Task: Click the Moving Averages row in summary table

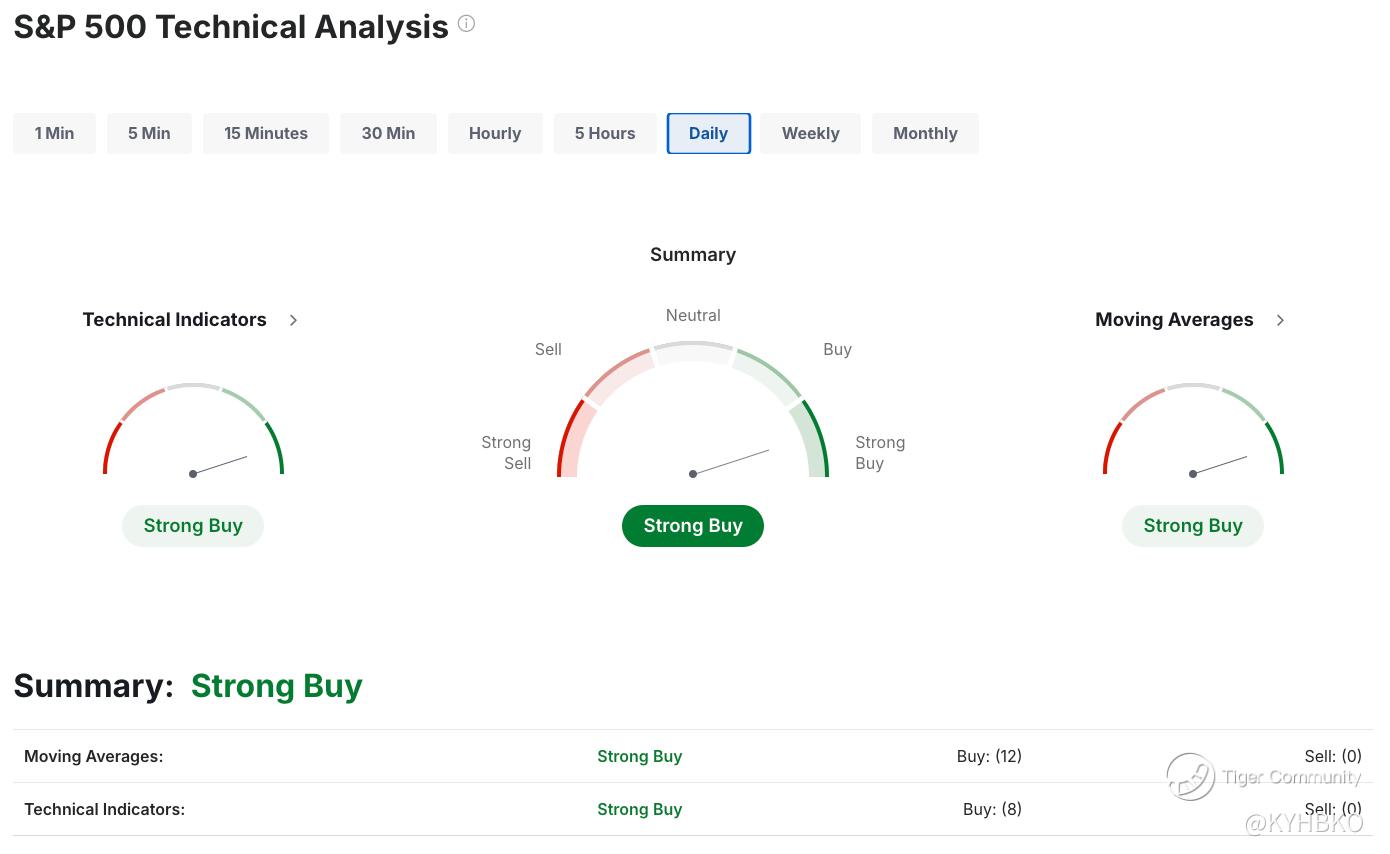Action: (94, 756)
